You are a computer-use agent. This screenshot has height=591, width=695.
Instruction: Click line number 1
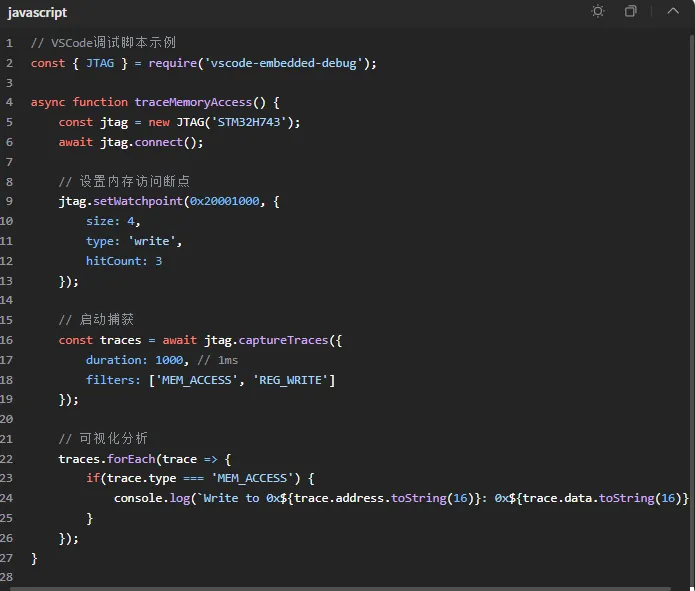point(9,43)
